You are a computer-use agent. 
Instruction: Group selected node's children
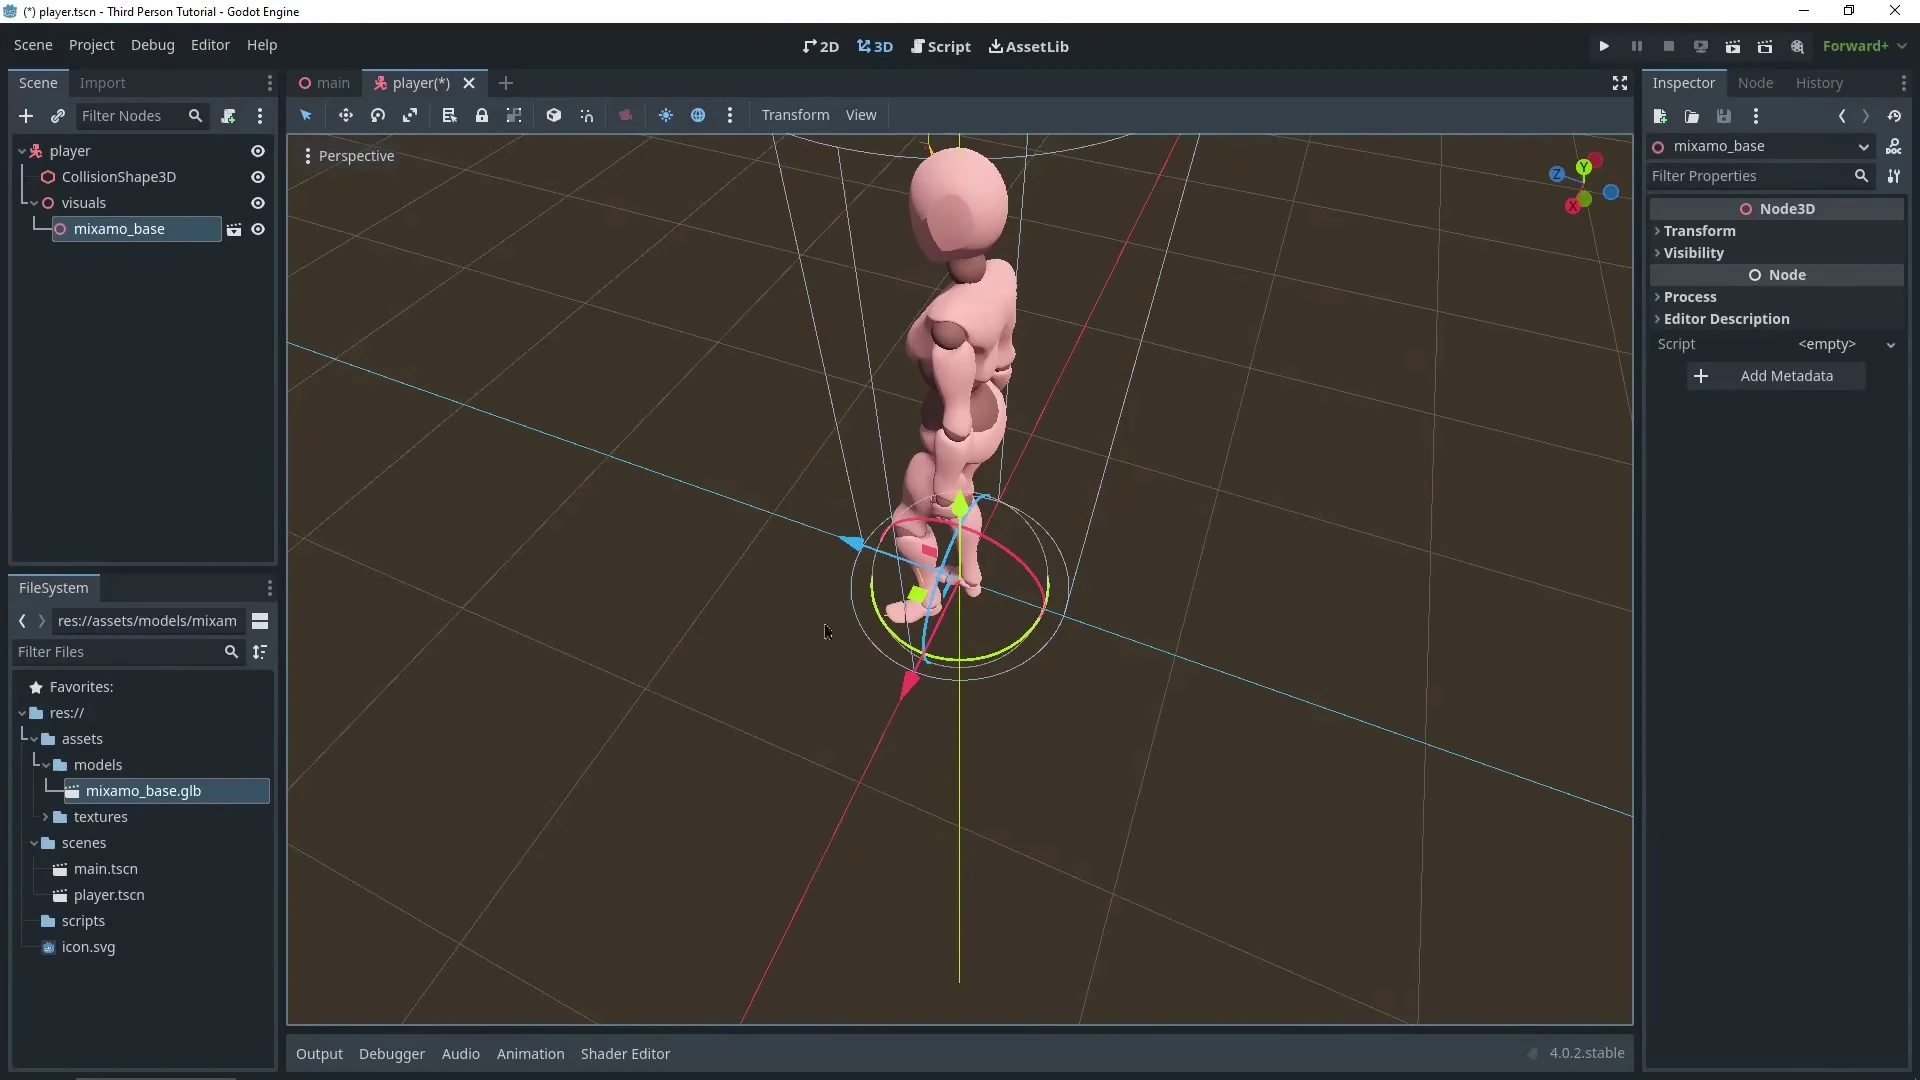pos(514,115)
